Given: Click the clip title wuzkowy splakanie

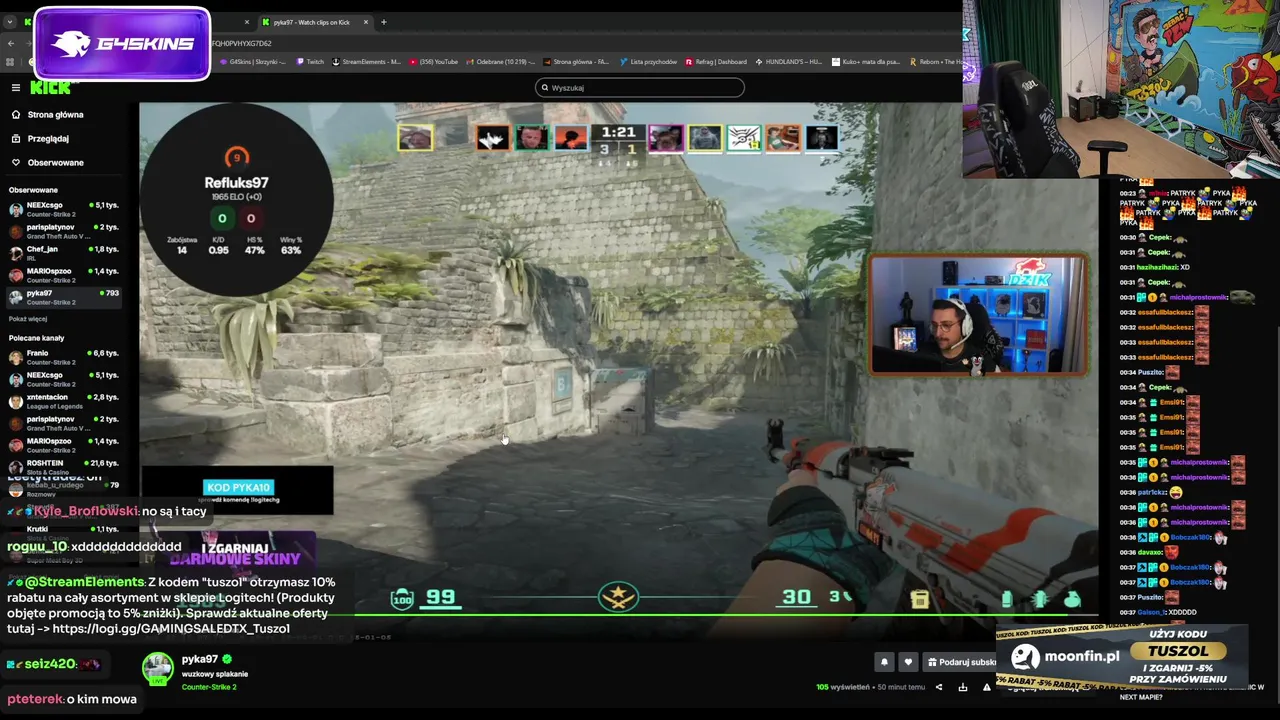Looking at the screenshot, I should [215, 674].
